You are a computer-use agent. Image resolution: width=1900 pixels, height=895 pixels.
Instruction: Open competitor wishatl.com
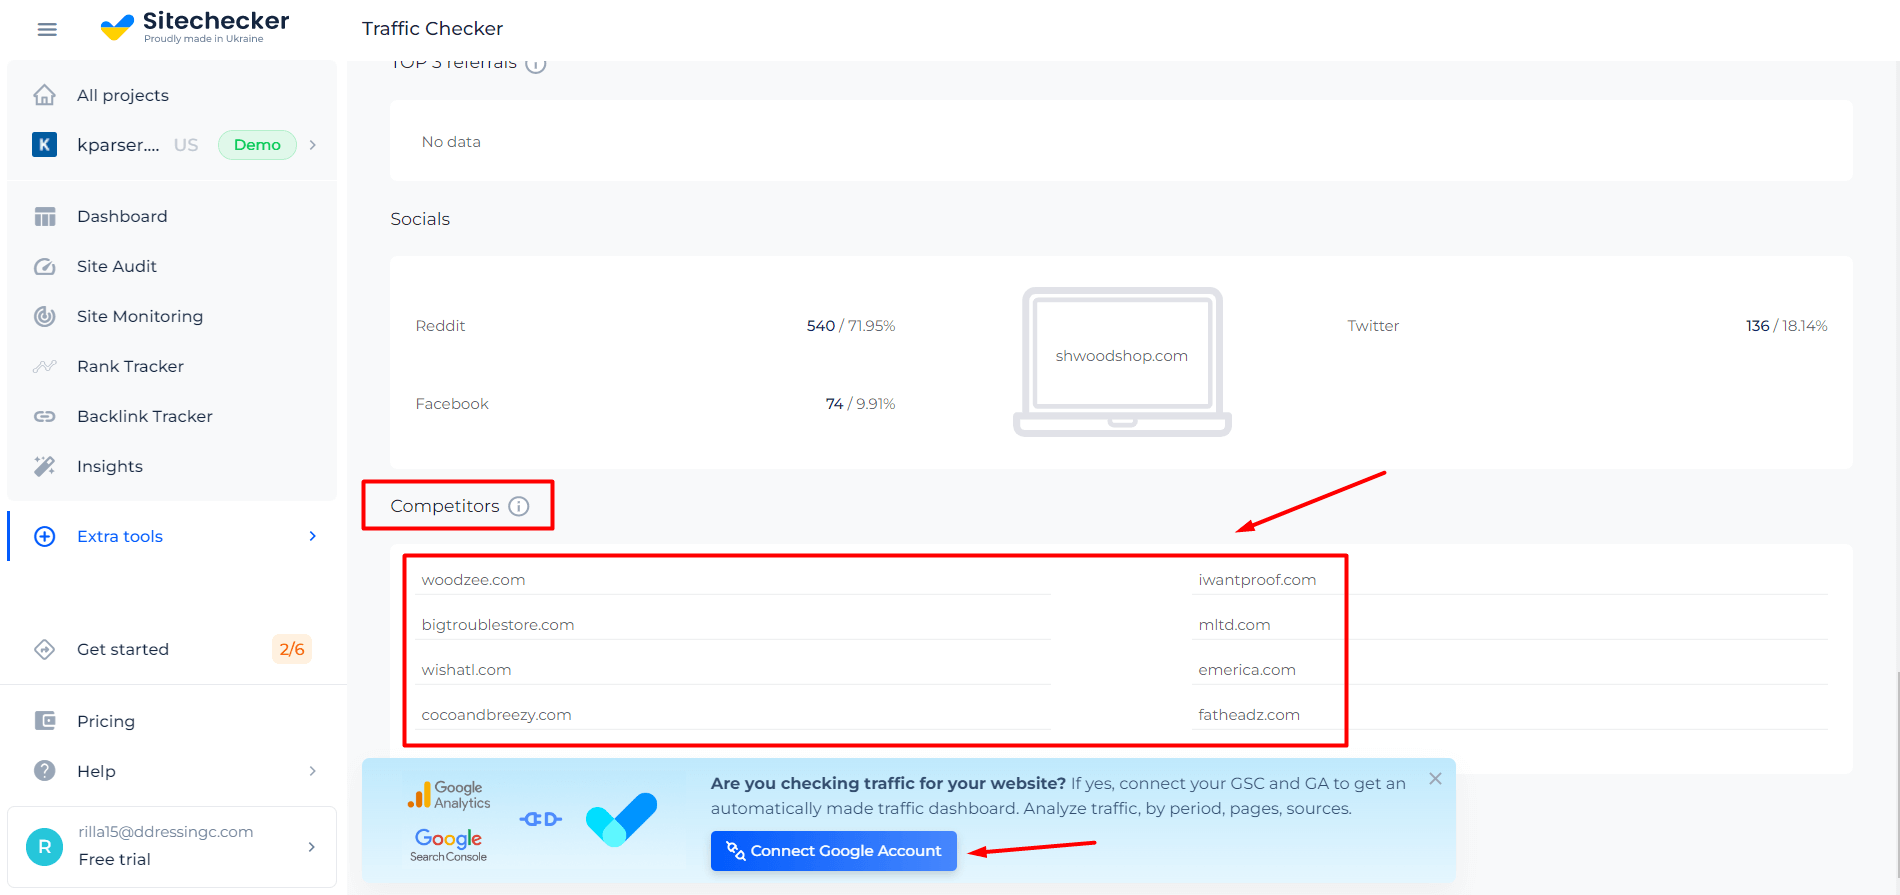point(466,670)
